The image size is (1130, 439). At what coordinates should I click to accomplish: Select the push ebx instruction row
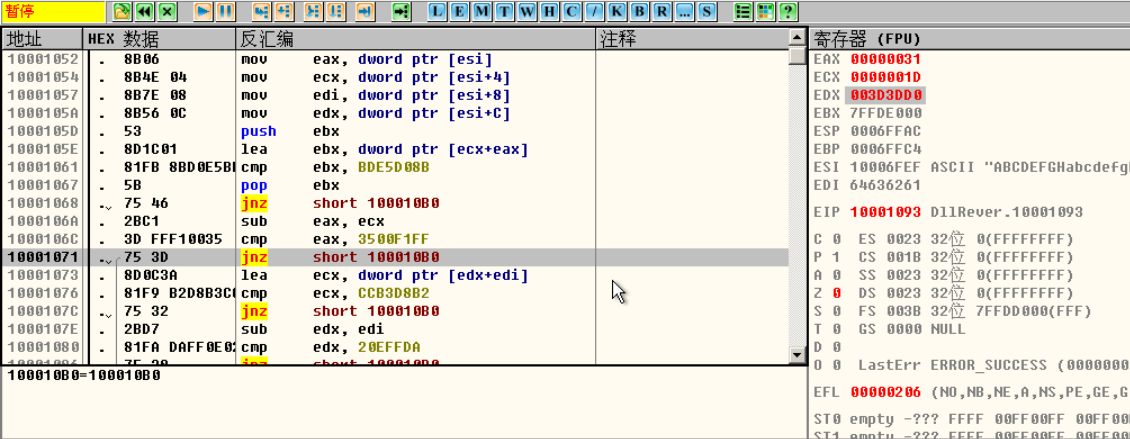tap(395, 131)
